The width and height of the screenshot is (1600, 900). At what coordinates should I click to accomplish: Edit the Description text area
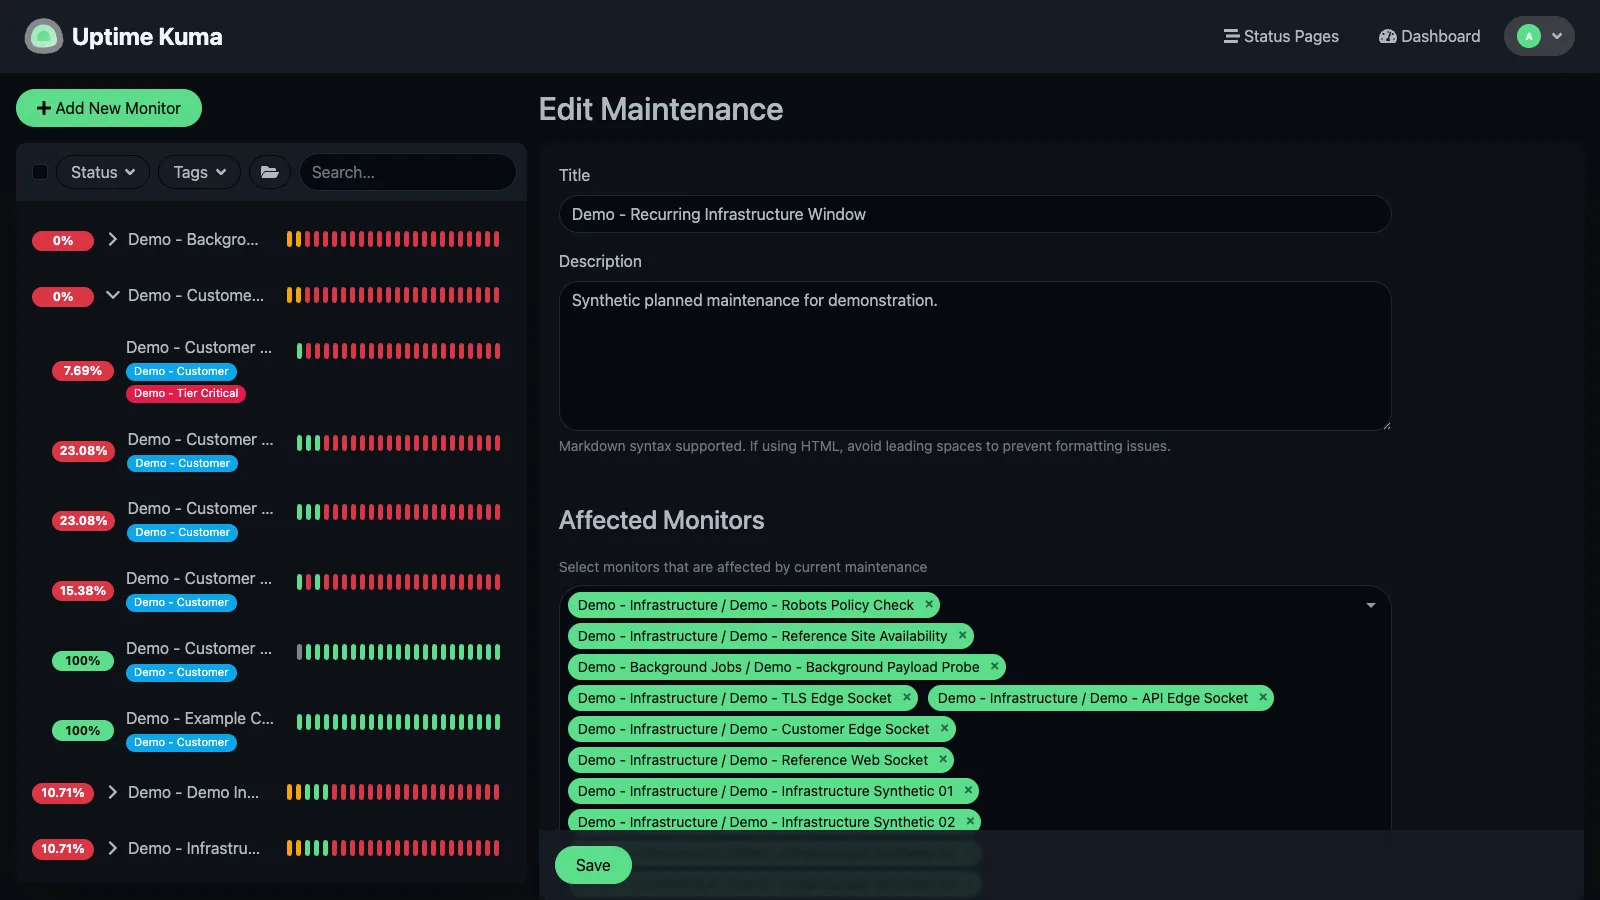click(x=975, y=356)
